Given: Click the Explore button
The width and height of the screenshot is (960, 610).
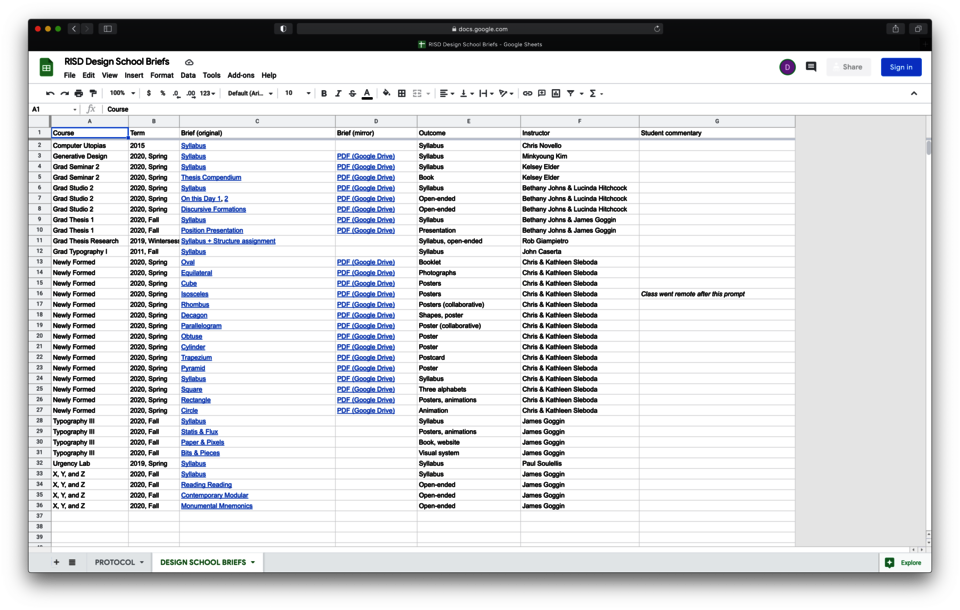Looking at the screenshot, I should point(903,562).
